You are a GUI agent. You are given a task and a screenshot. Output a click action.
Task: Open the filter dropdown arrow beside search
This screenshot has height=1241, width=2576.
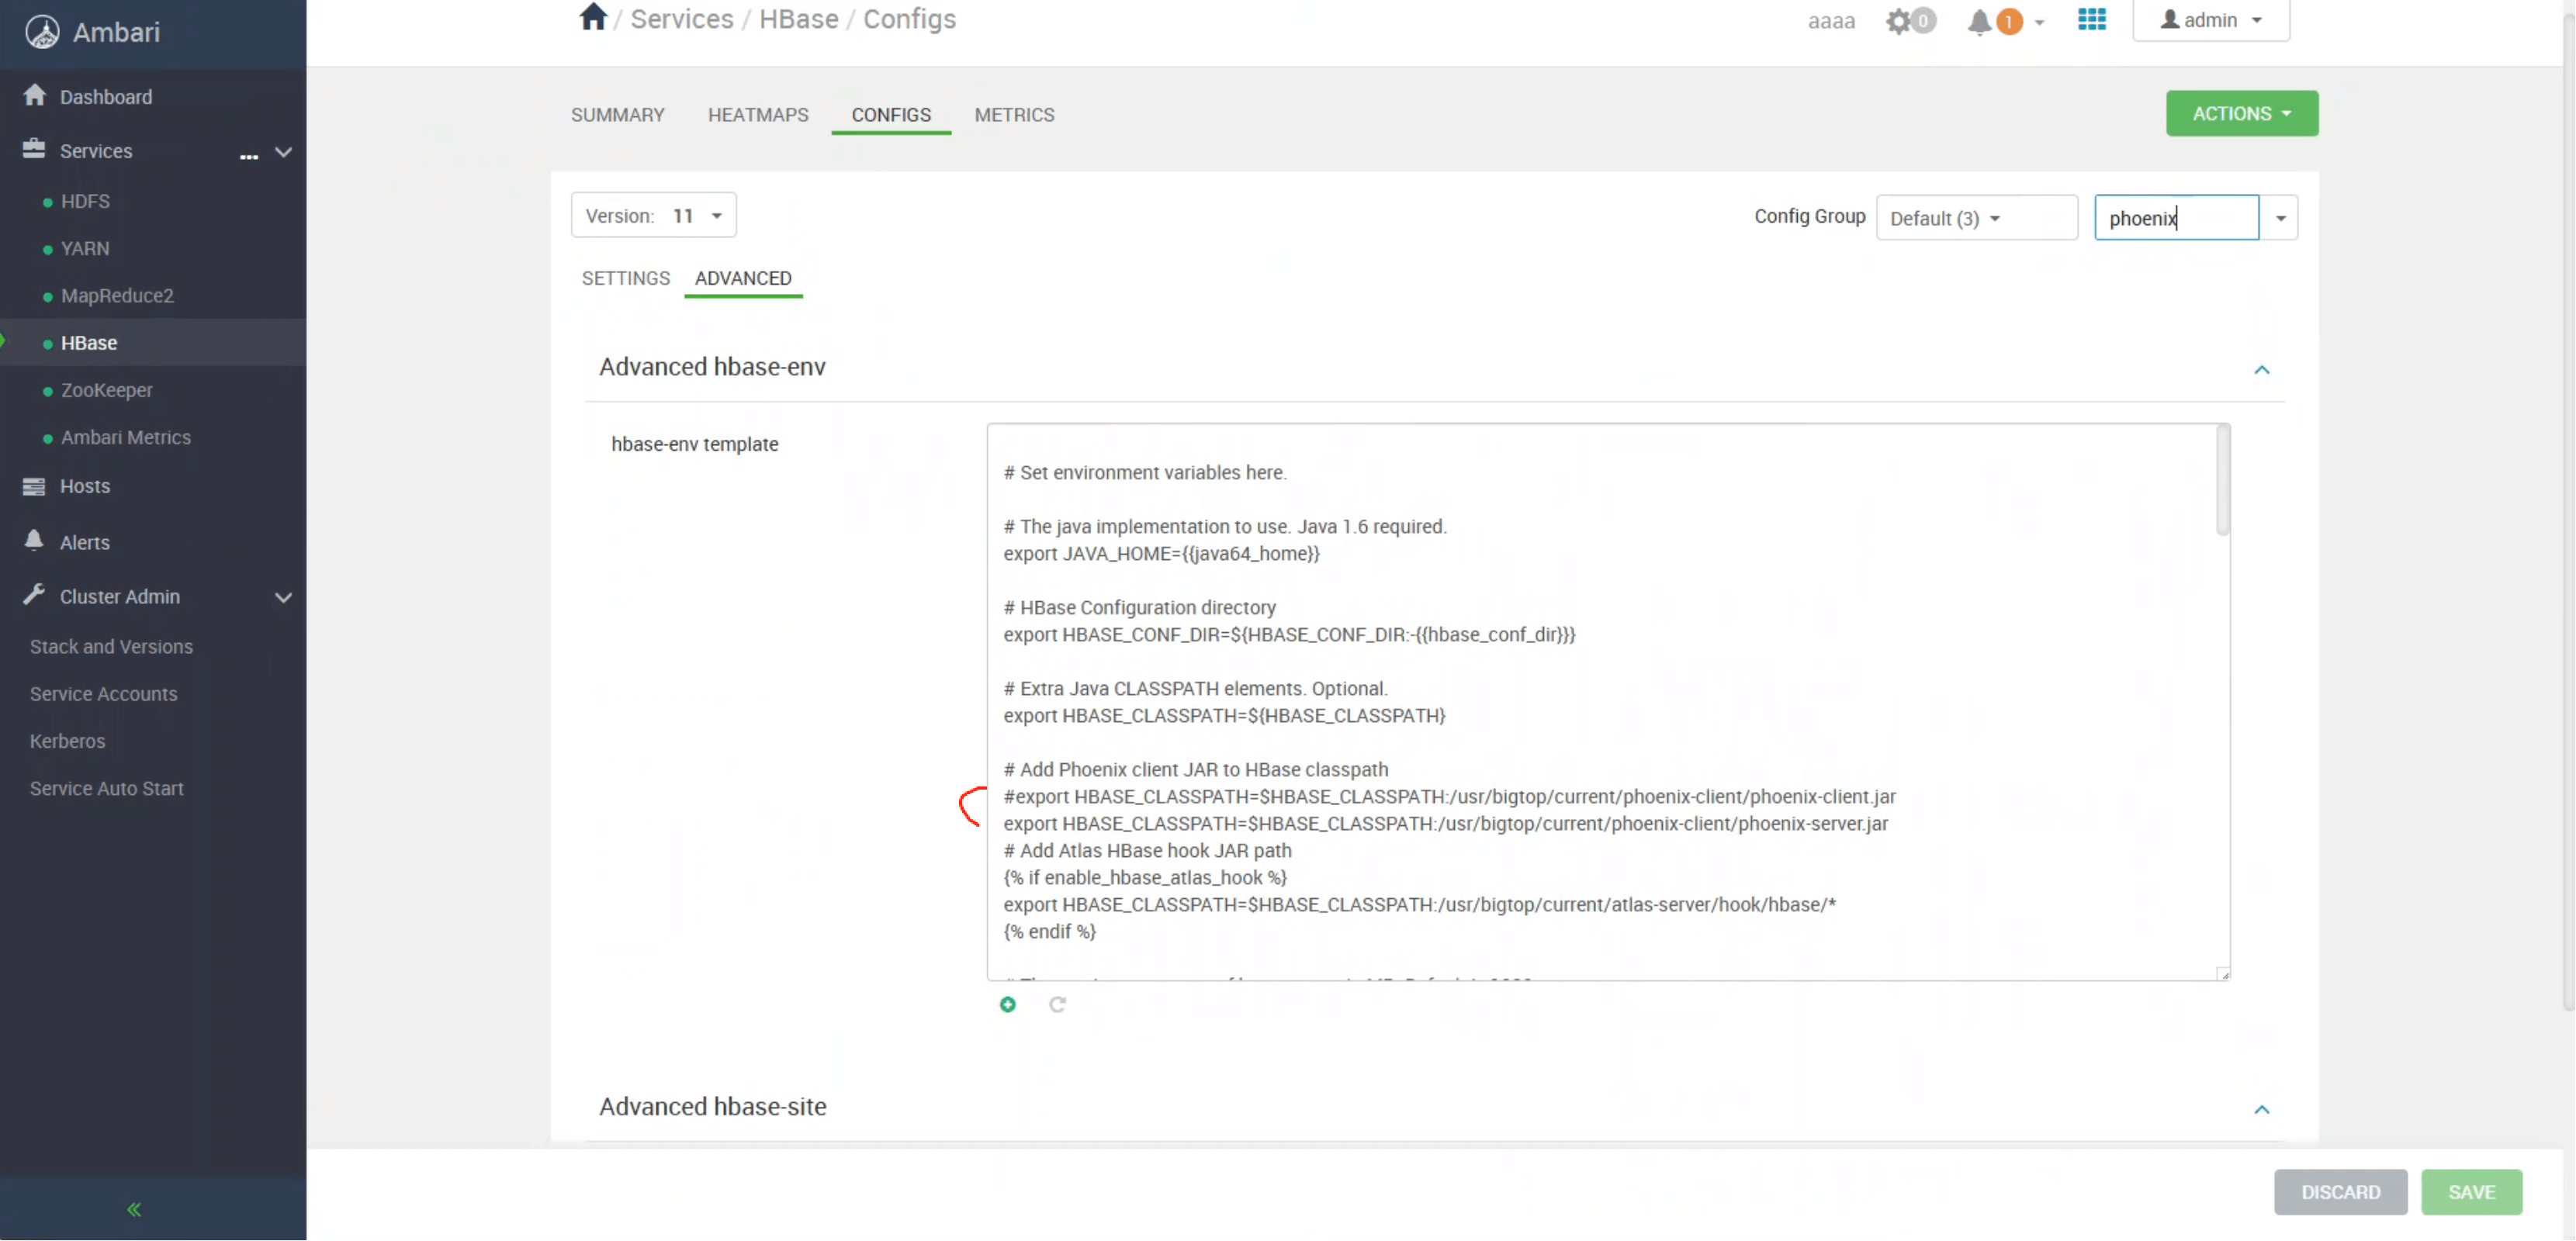pyautogui.click(x=2280, y=218)
